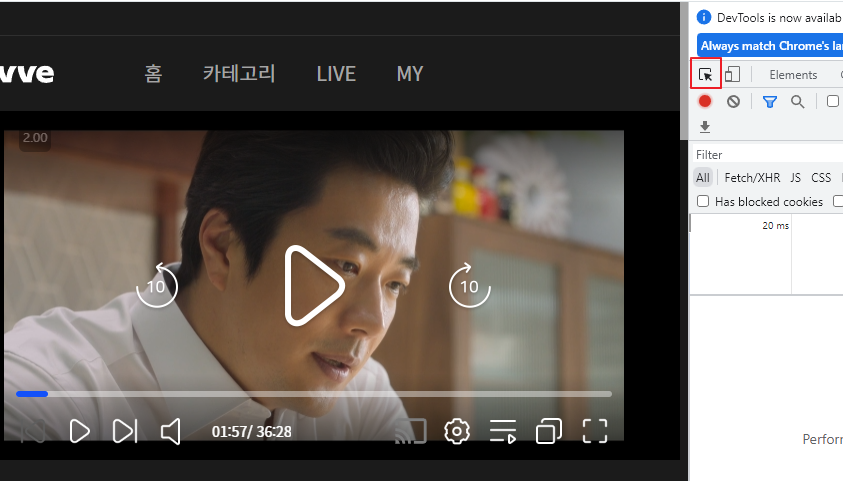
Task: Filter requests by JS
Action: (795, 177)
